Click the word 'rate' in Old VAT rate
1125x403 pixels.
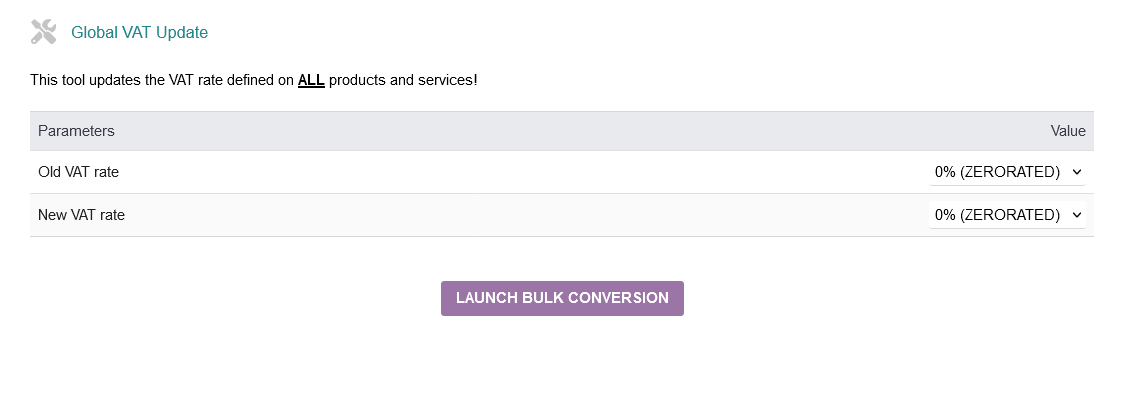[x=106, y=172]
